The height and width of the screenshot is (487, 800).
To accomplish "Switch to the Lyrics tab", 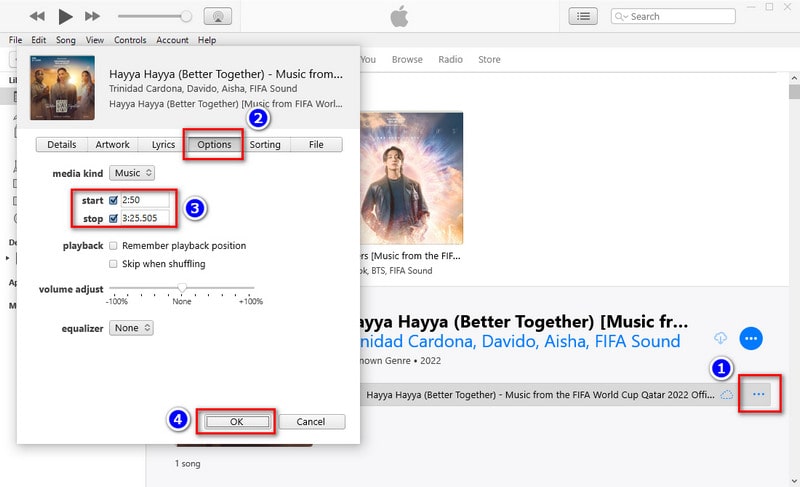I will (163, 144).
